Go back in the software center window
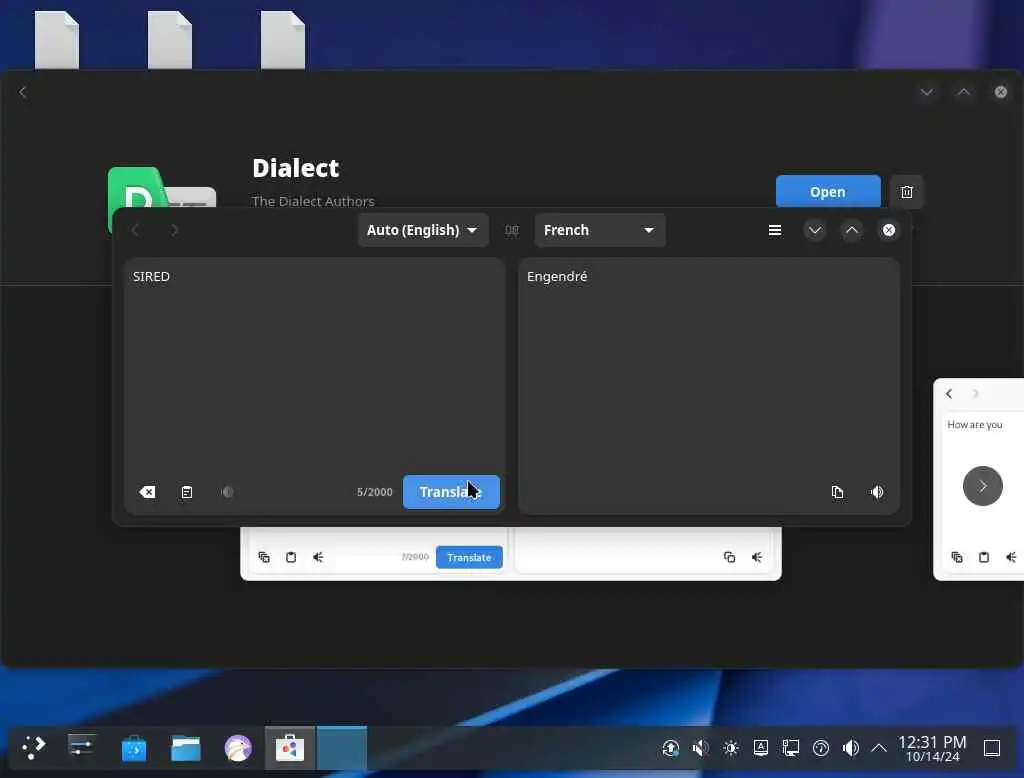 click(23, 92)
